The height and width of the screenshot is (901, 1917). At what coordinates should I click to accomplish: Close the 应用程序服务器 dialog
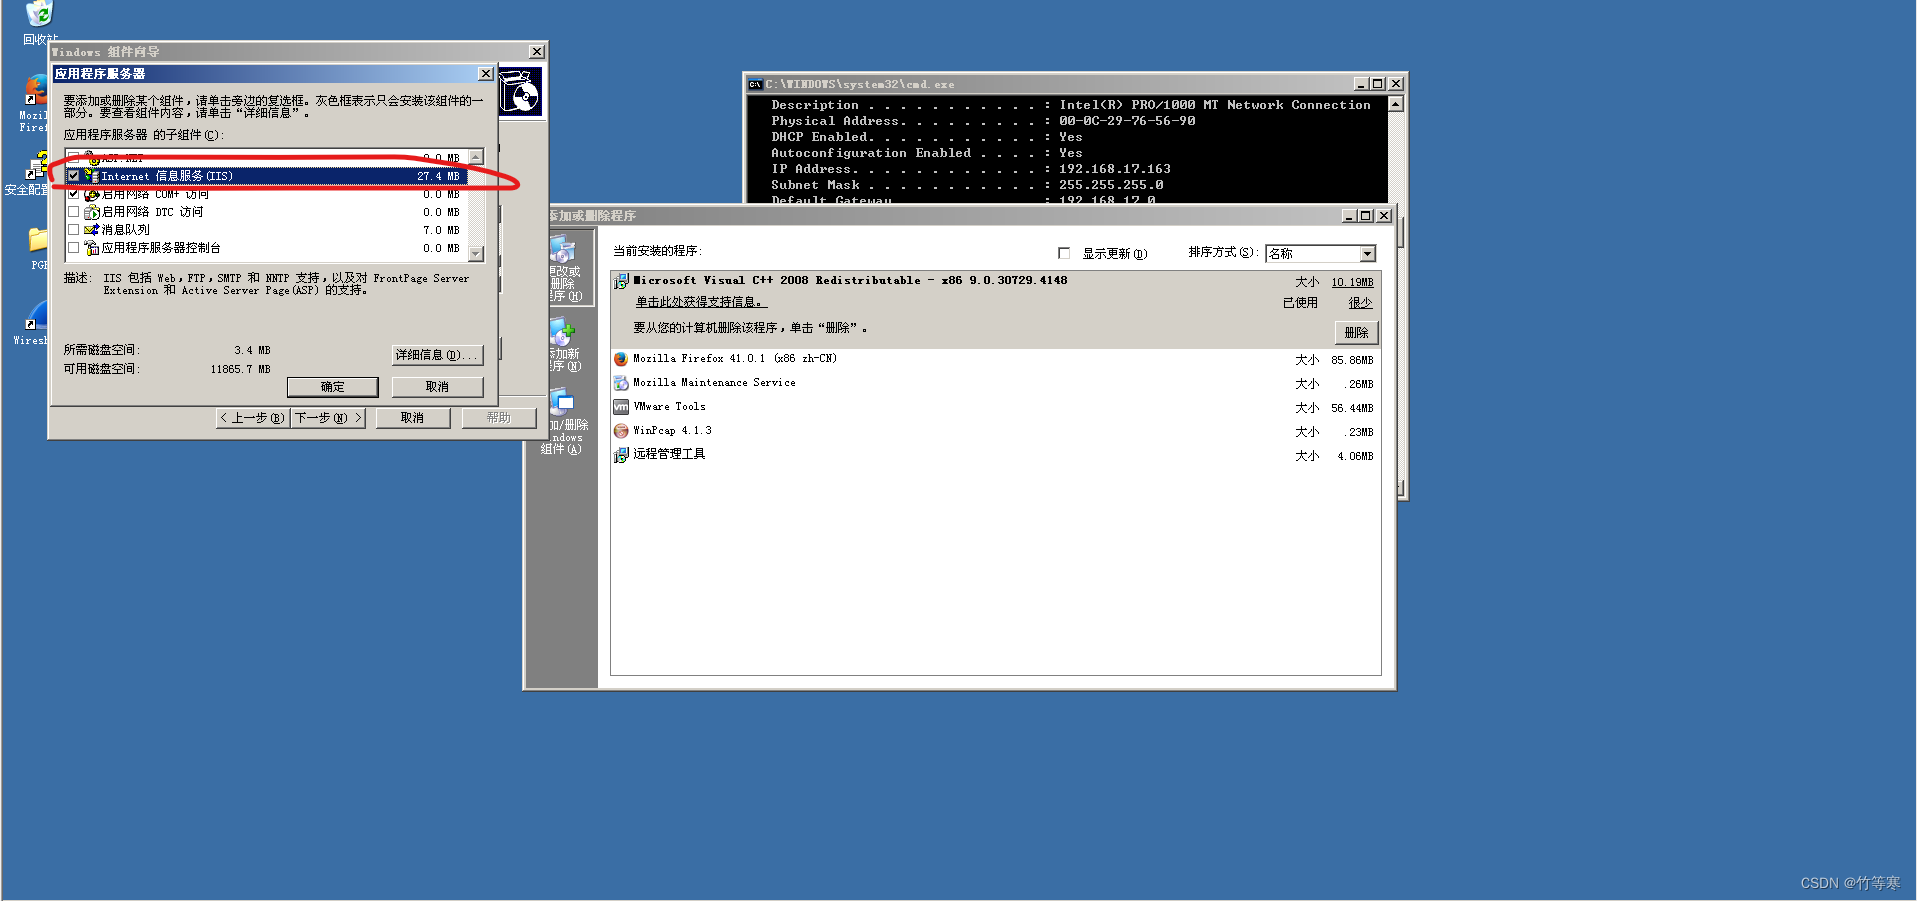485,74
